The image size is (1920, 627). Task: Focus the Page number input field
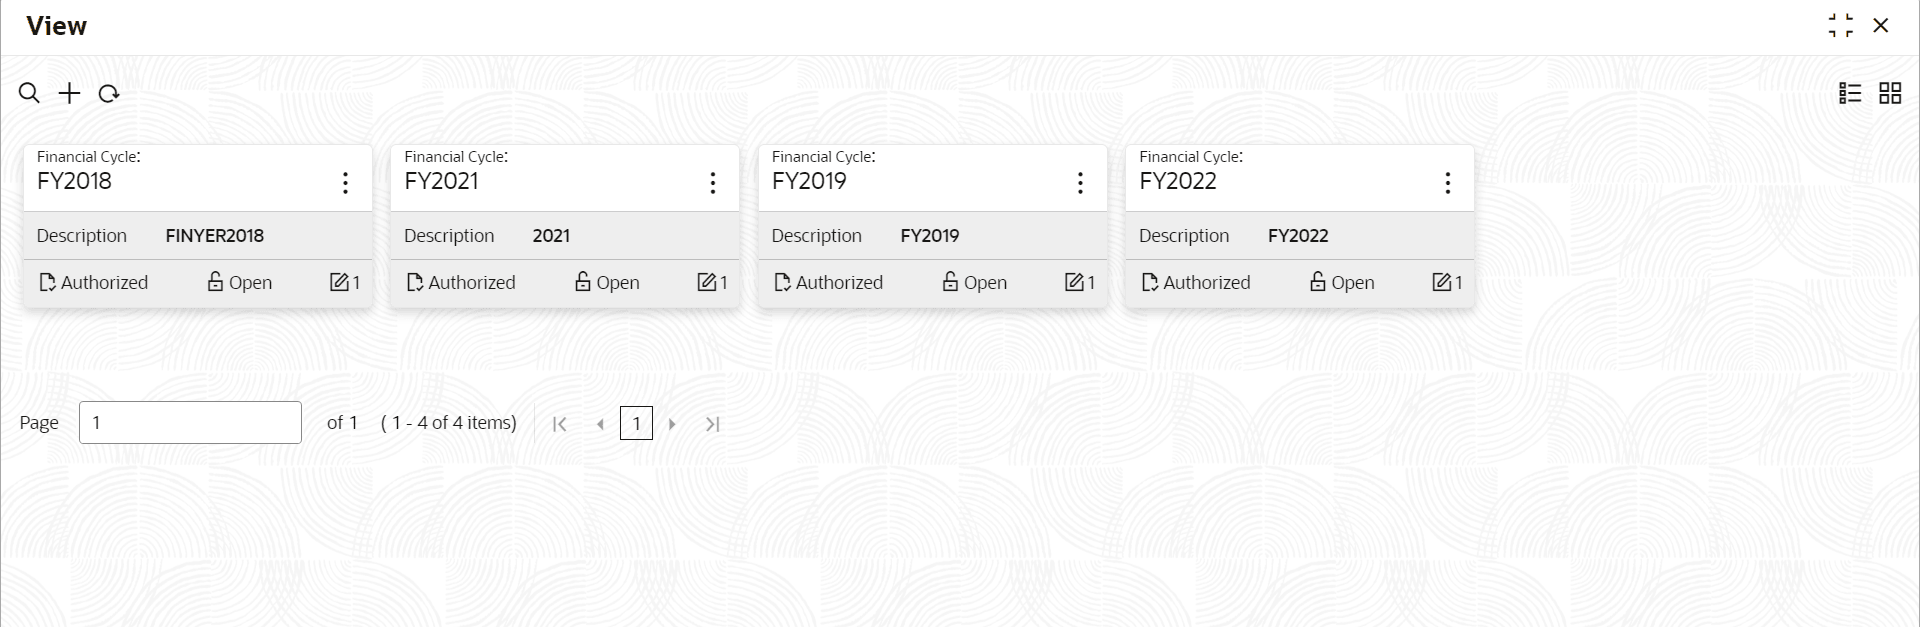coord(190,422)
